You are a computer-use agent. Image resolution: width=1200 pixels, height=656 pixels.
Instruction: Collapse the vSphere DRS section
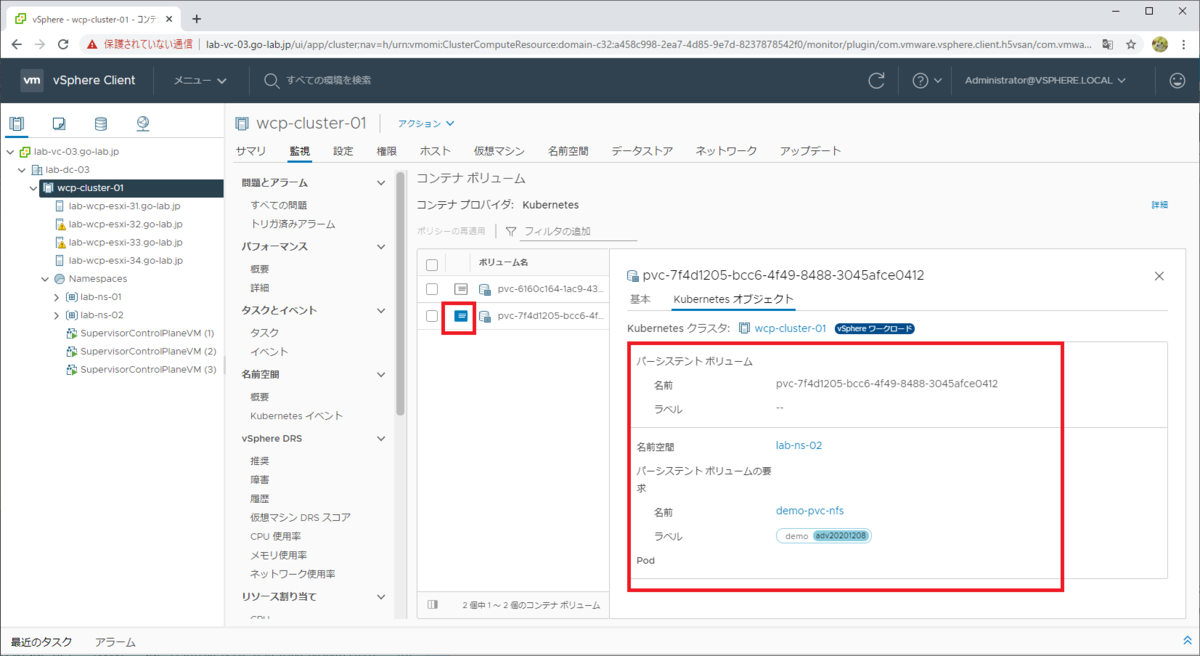click(x=380, y=438)
